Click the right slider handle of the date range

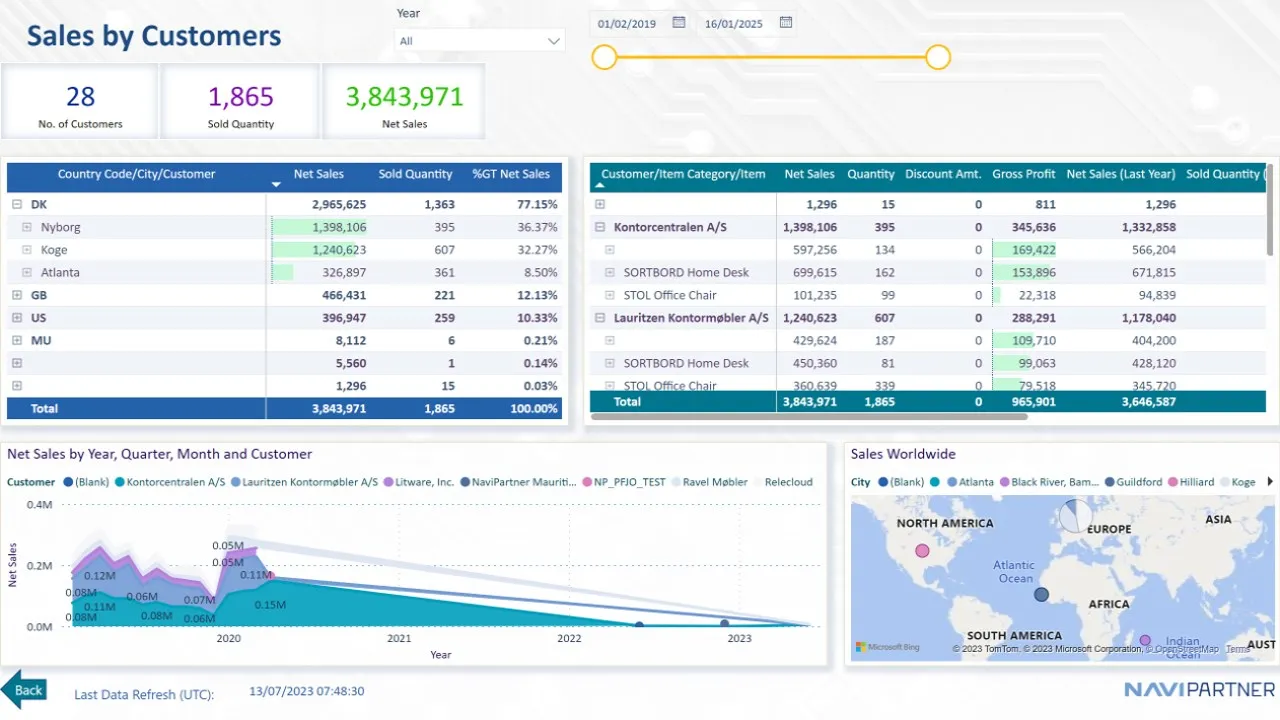click(x=937, y=57)
